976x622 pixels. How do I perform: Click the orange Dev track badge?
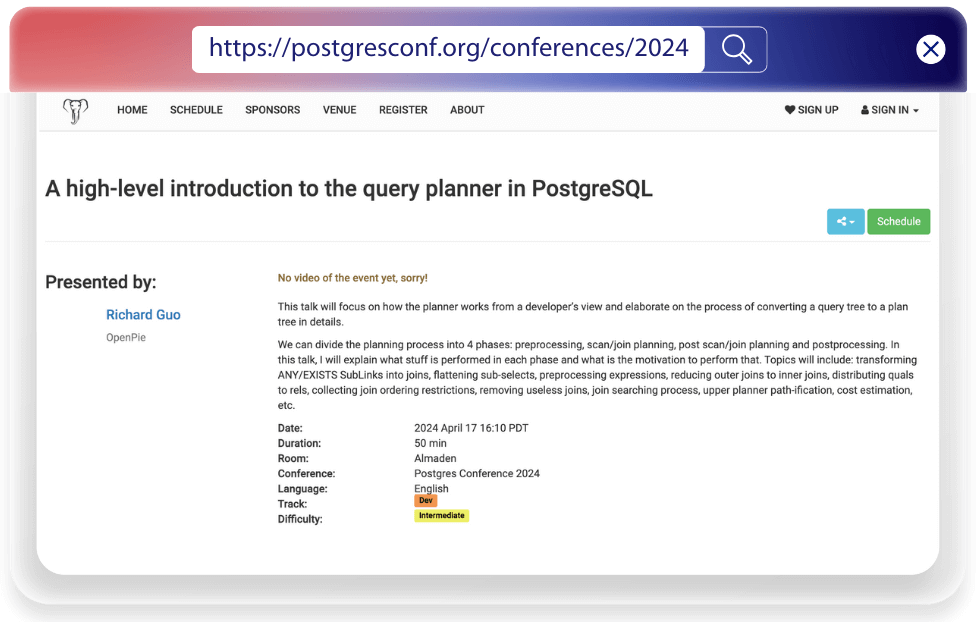tap(426, 501)
